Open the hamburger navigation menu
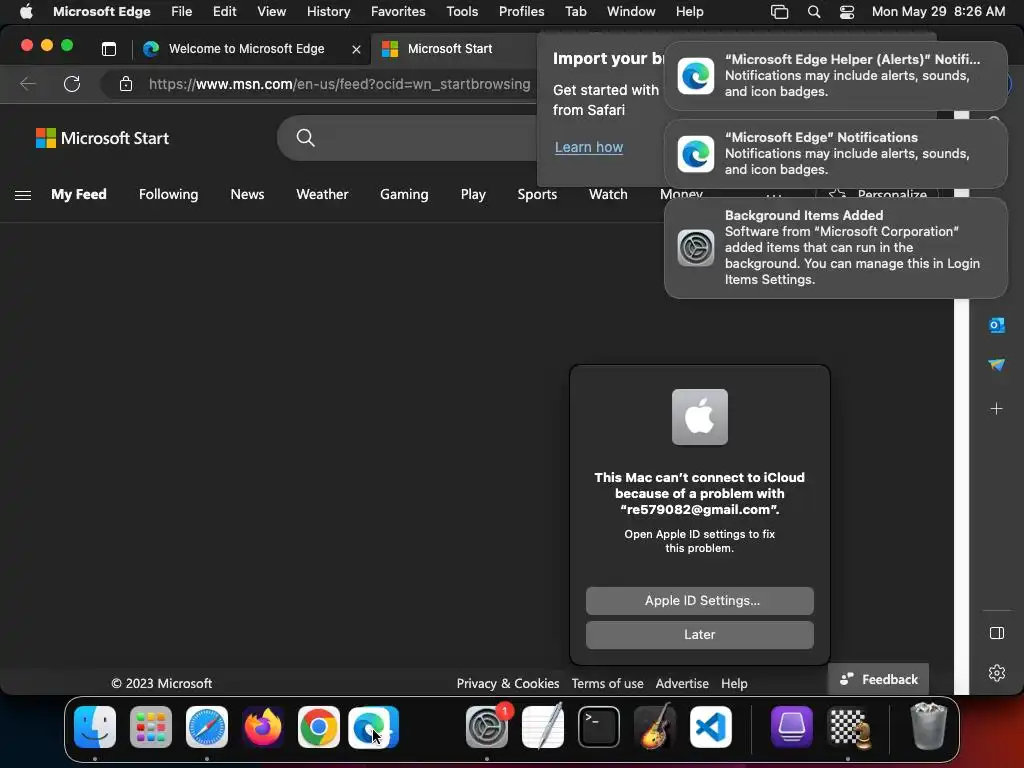Image resolution: width=1024 pixels, height=768 pixels. pyautogui.click(x=23, y=195)
